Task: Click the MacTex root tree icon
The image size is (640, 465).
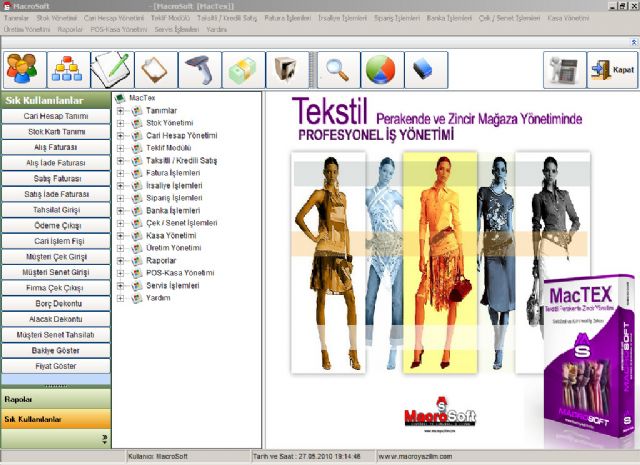Action: [x=120, y=98]
